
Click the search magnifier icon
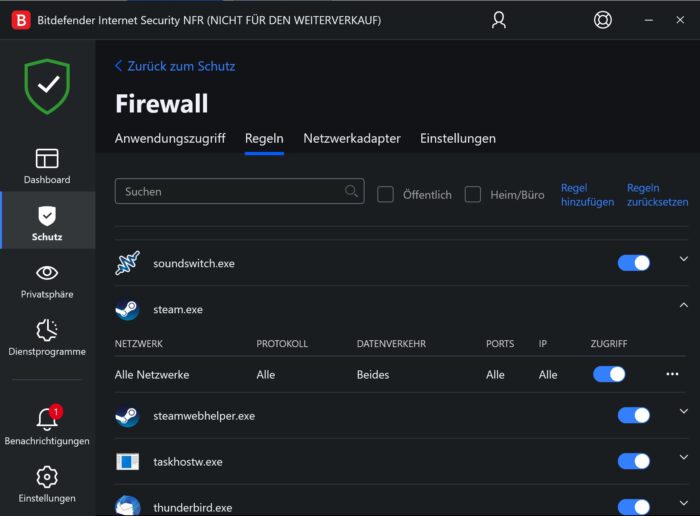tap(351, 191)
